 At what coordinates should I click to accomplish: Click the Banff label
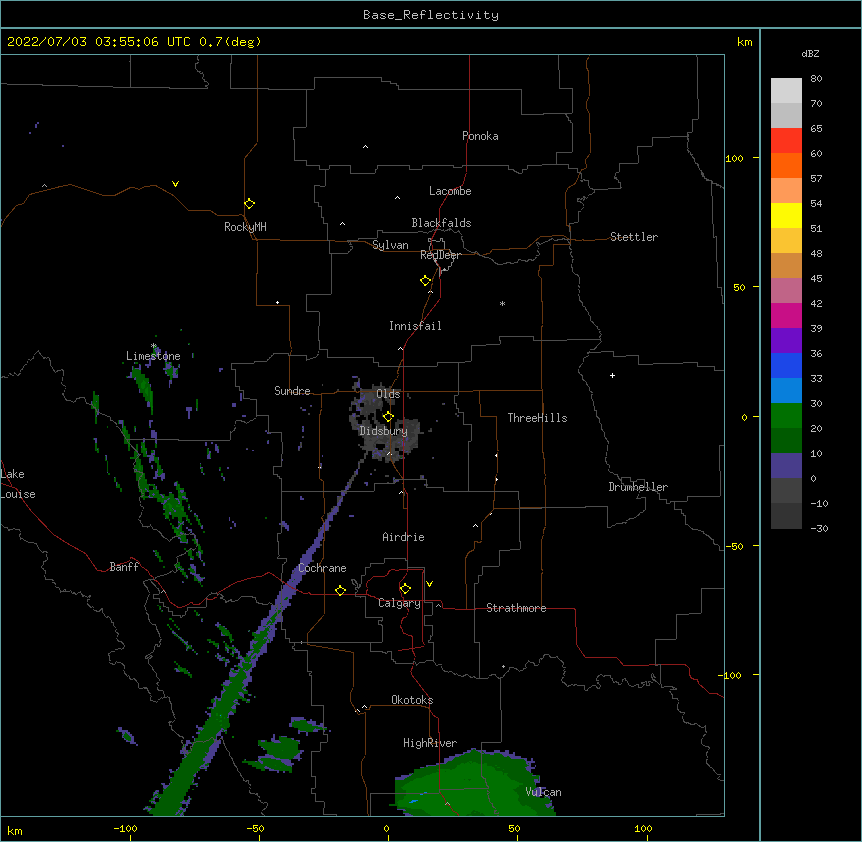pos(124,567)
